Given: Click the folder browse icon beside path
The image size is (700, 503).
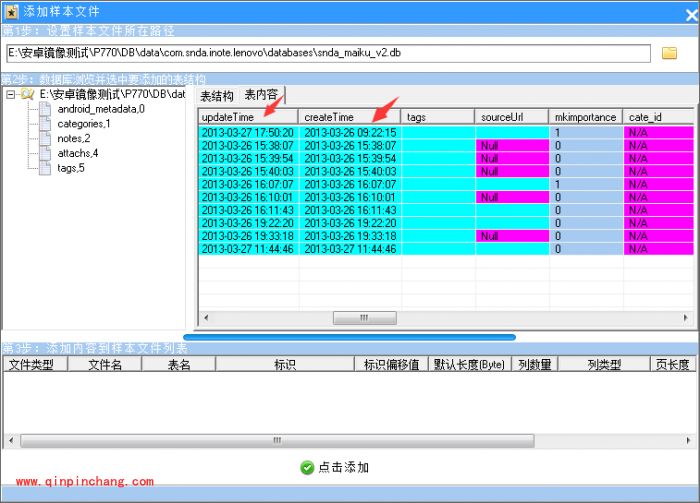Looking at the screenshot, I should (669, 53).
